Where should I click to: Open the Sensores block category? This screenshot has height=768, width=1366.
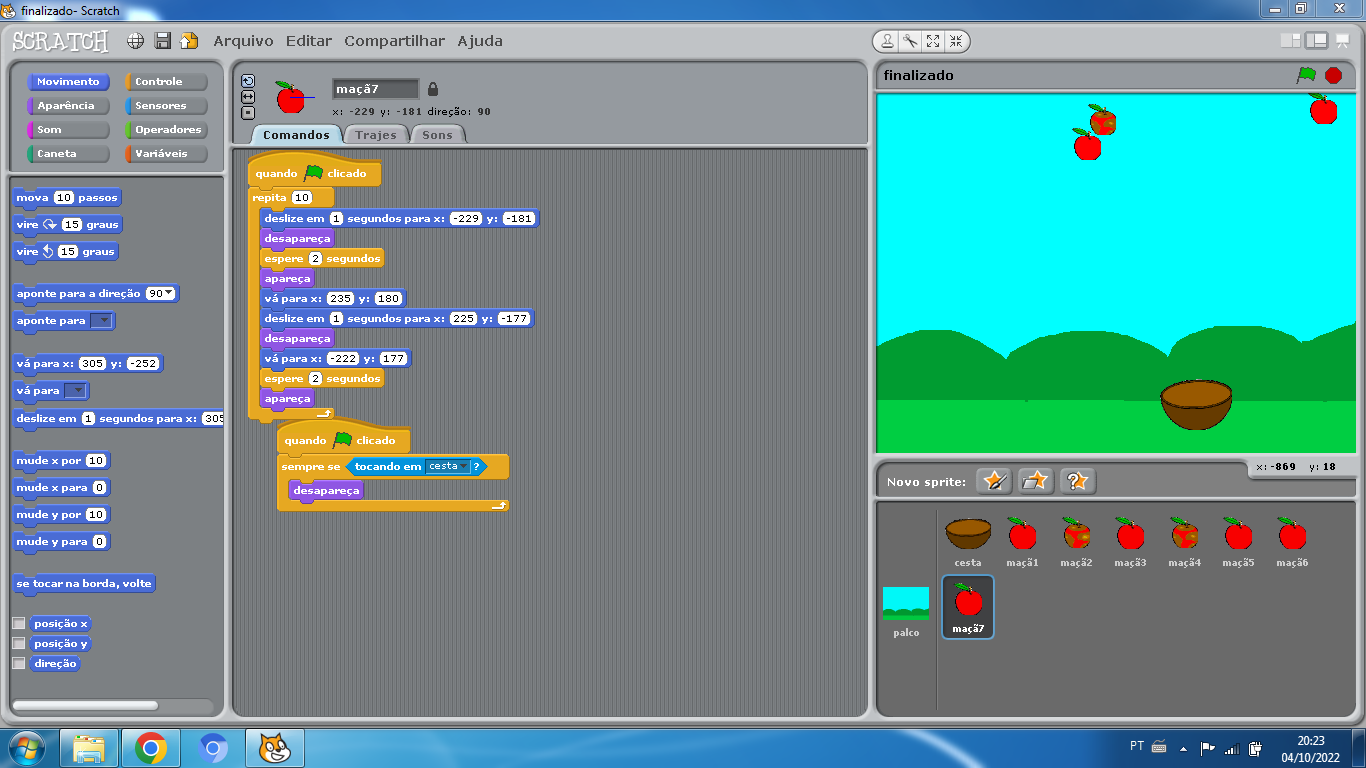coord(166,106)
